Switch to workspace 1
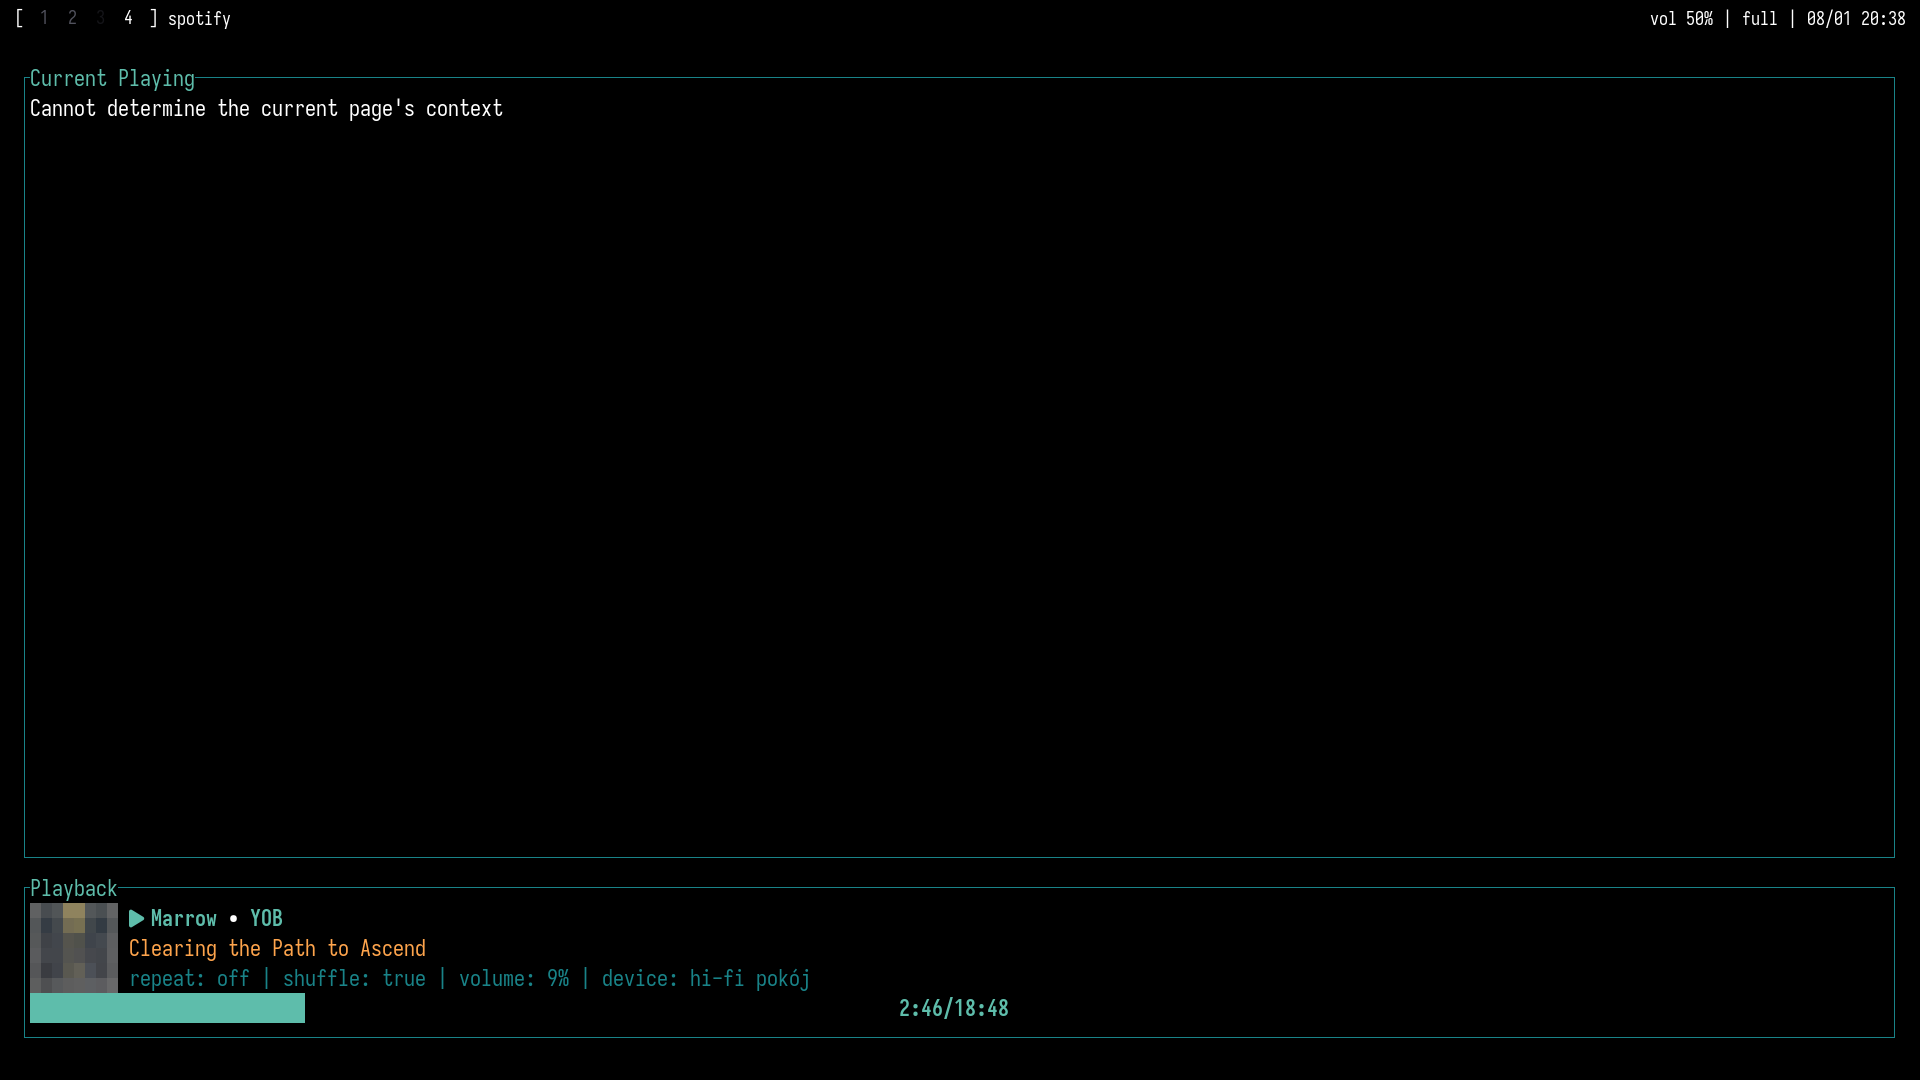 [44, 18]
